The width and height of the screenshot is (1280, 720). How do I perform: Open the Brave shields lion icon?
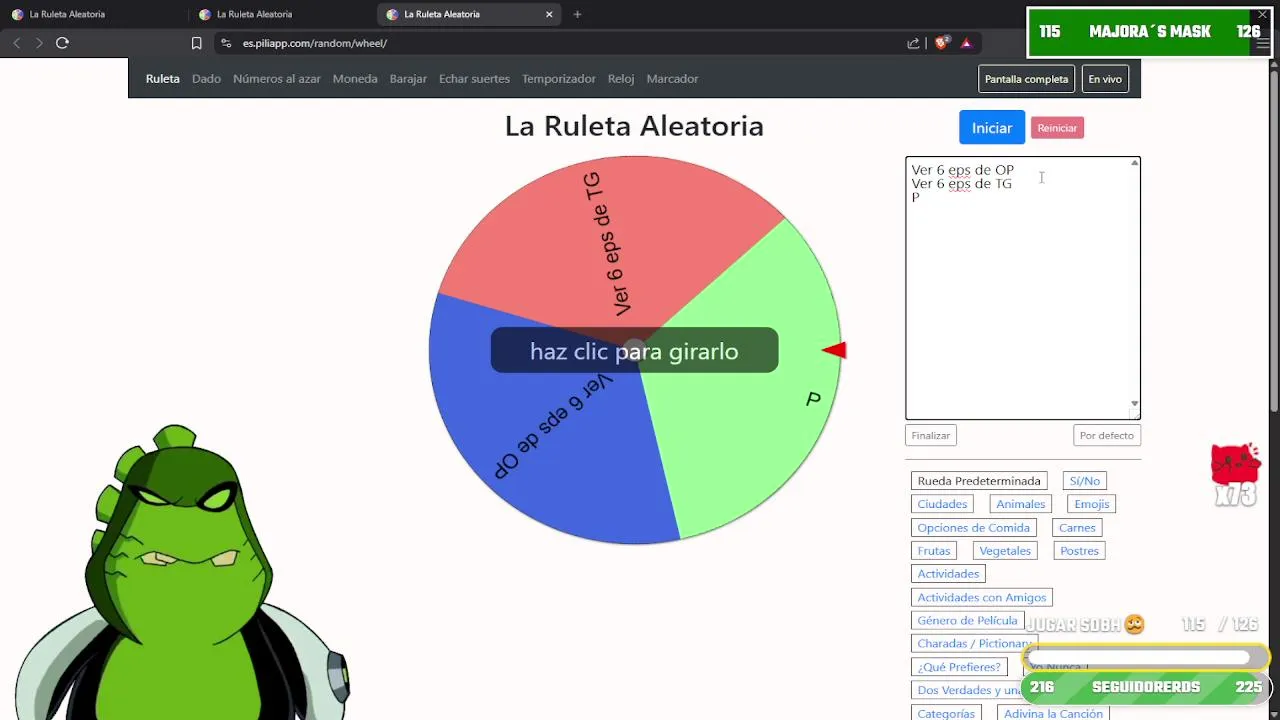coord(941,43)
